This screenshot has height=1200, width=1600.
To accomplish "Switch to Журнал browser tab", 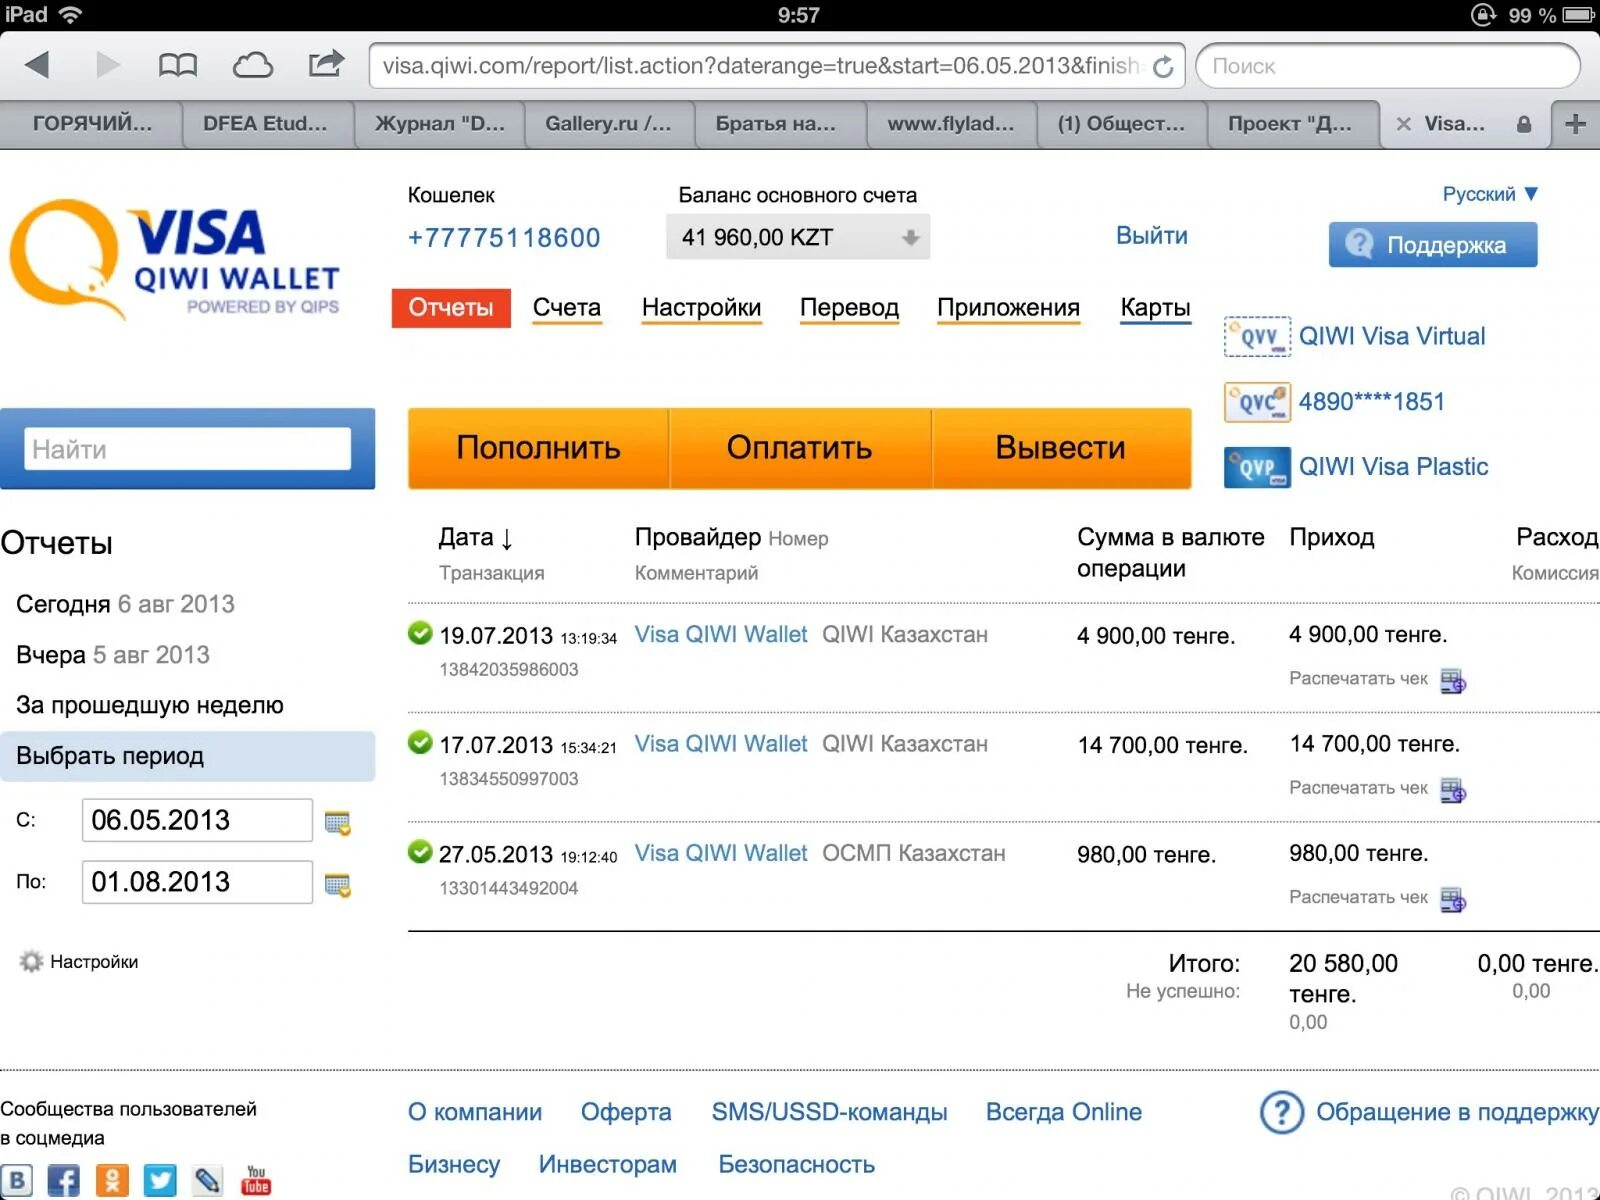I will (x=440, y=124).
